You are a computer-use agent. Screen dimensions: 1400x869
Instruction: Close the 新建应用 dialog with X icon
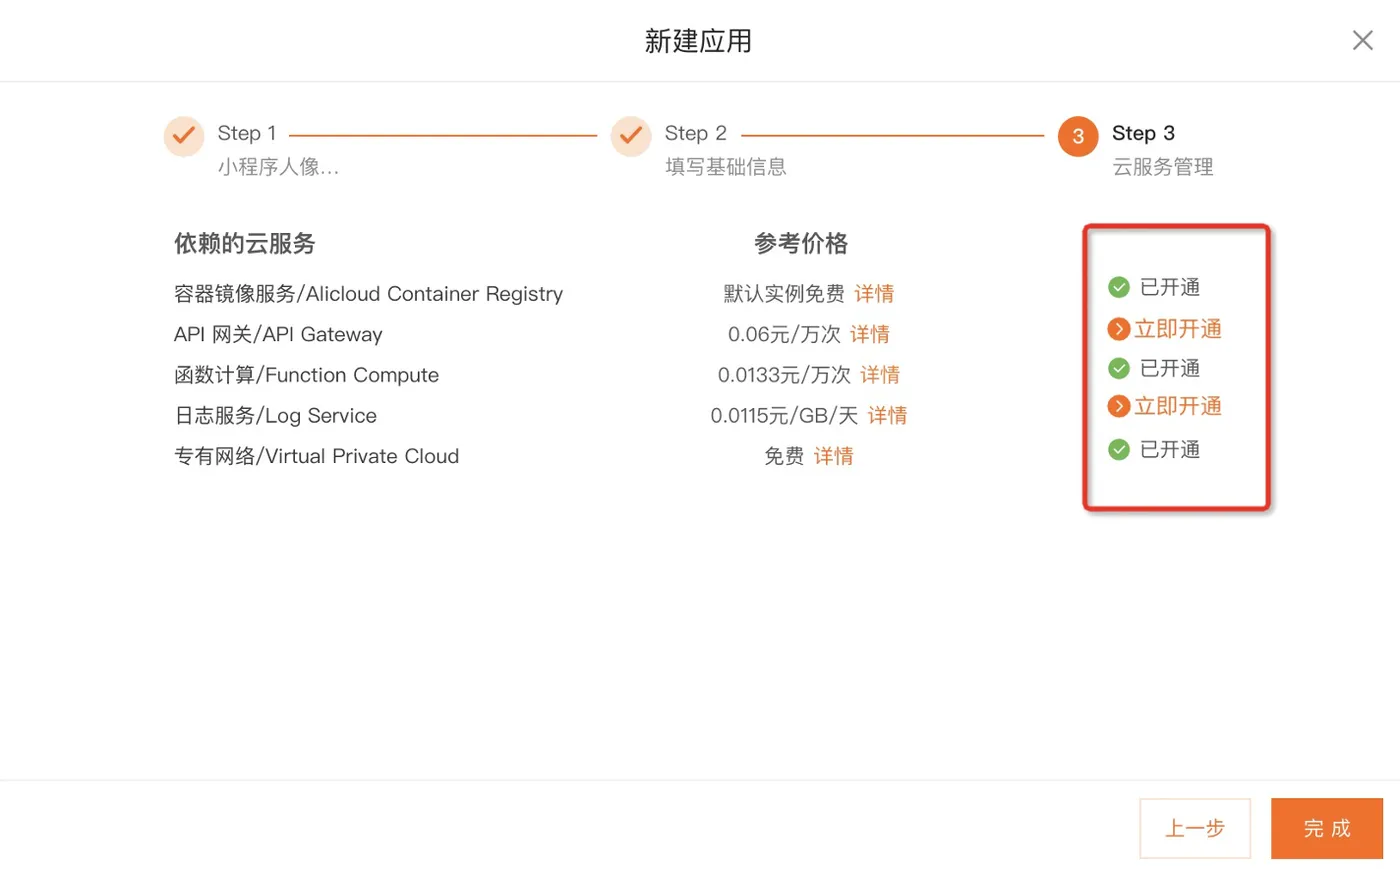click(1362, 40)
